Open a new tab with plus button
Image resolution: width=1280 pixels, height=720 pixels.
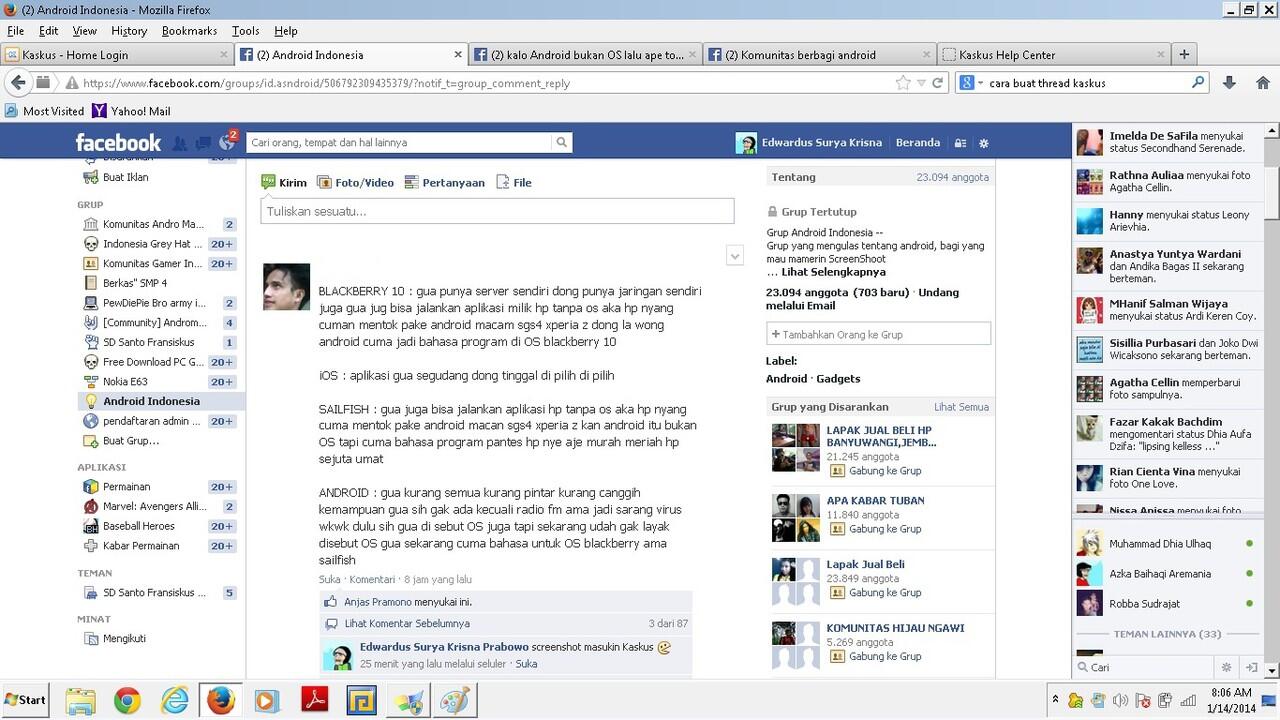[x=1184, y=54]
